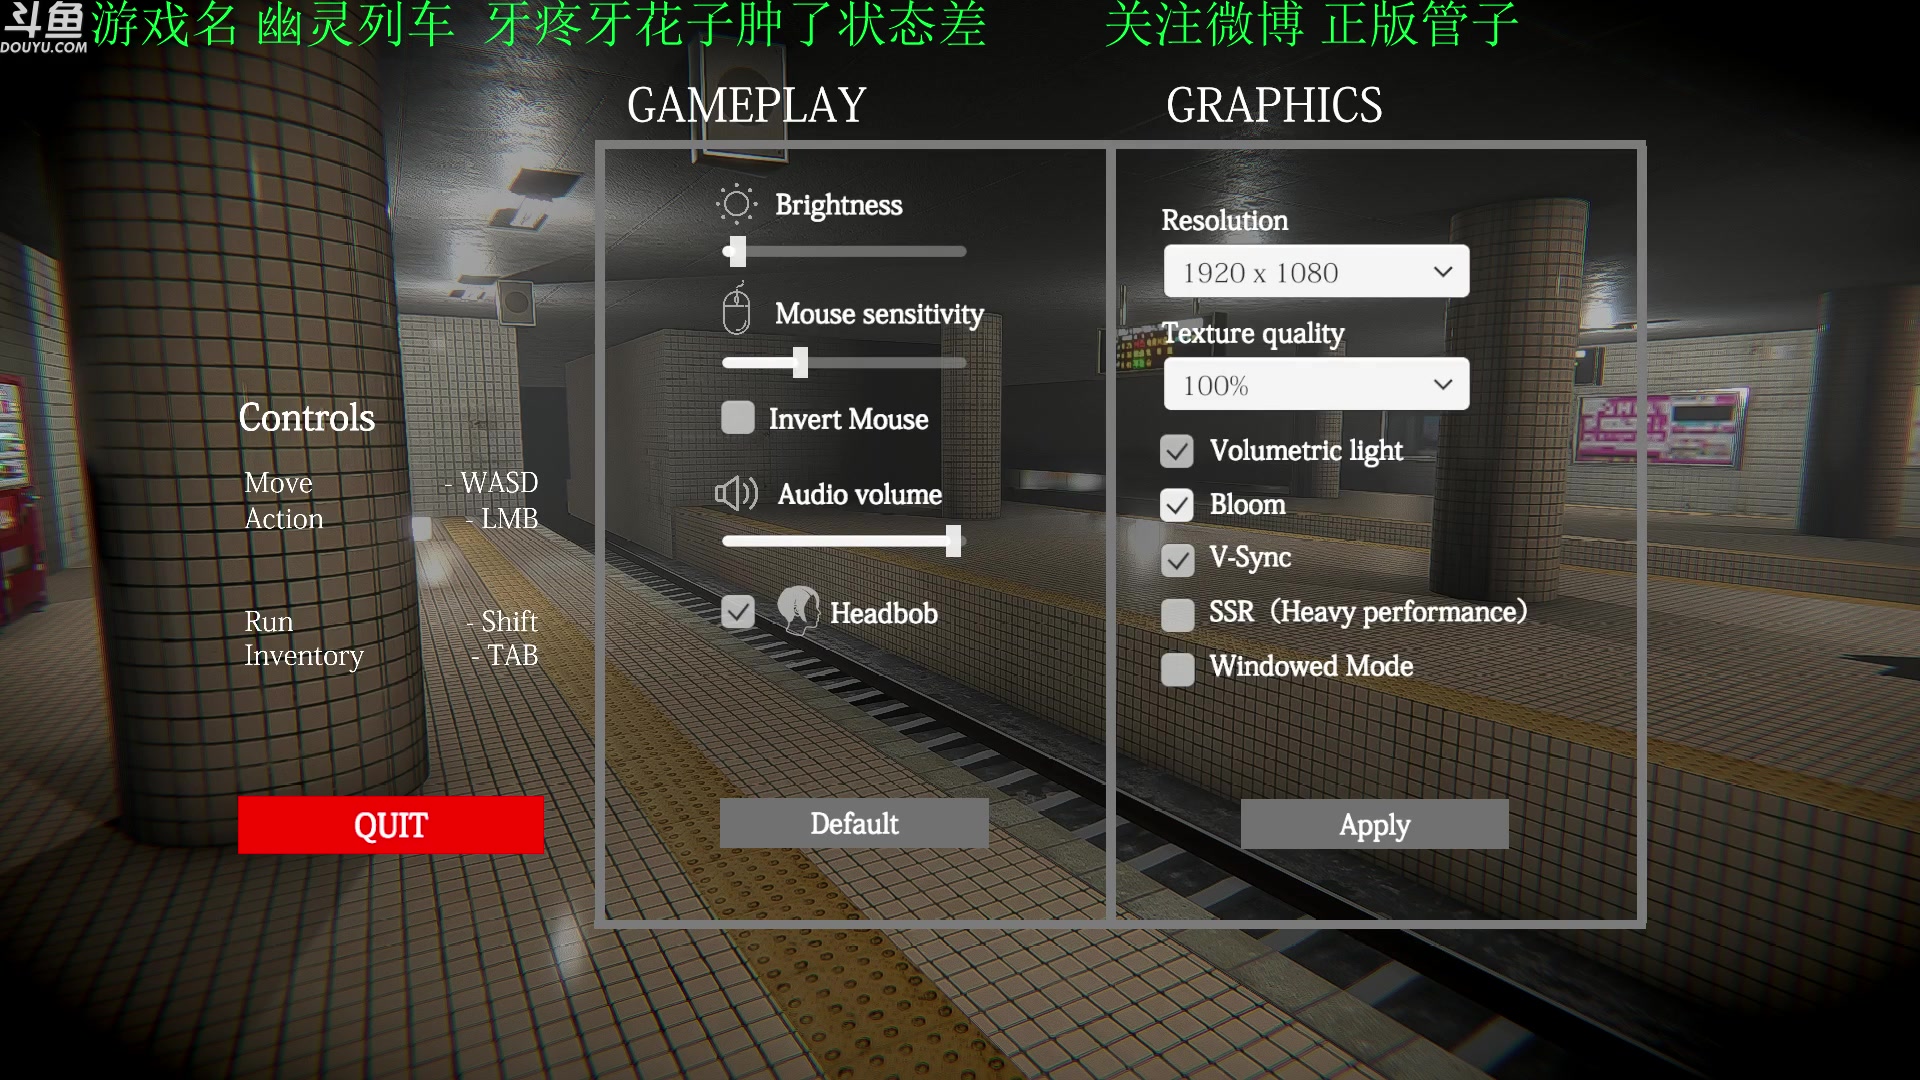Viewport: 1920px width, 1080px height.
Task: Click the GRAPHICS section heading
Action: coord(1274,105)
